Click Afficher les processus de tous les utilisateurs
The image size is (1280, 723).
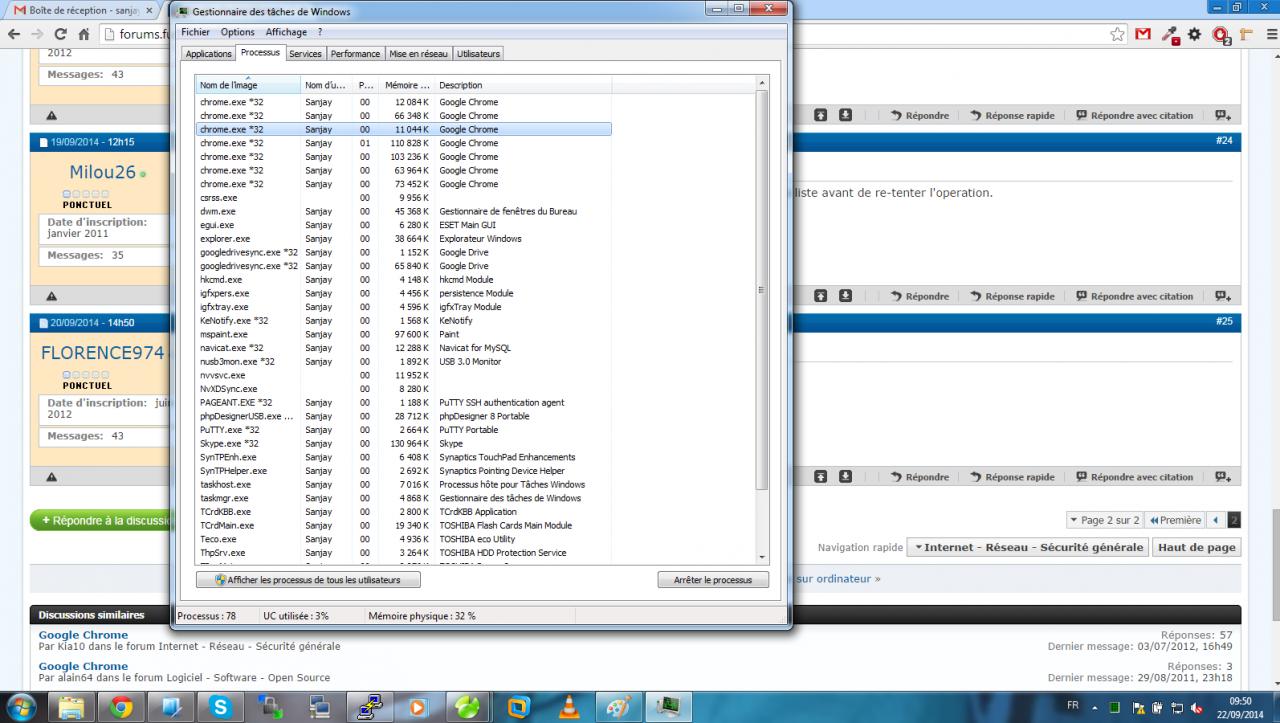309,580
